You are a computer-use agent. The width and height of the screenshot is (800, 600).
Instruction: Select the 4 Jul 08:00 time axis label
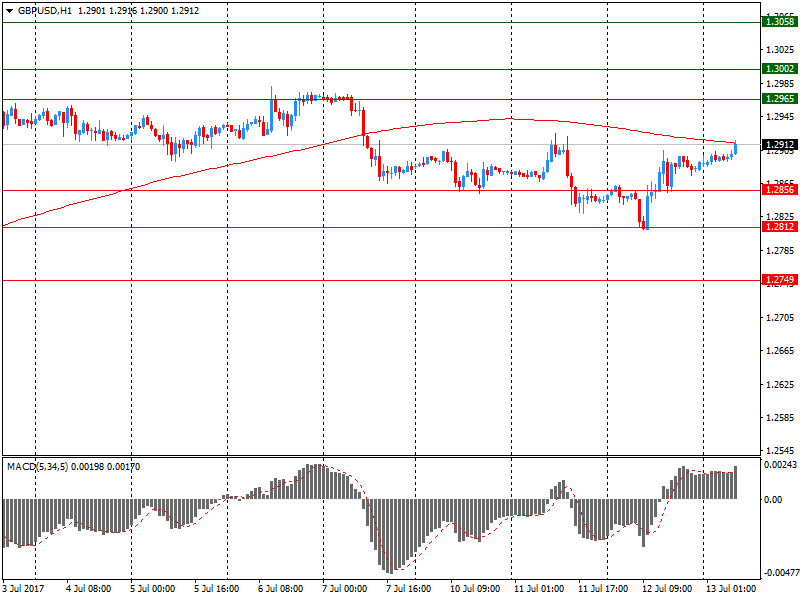coord(89,589)
